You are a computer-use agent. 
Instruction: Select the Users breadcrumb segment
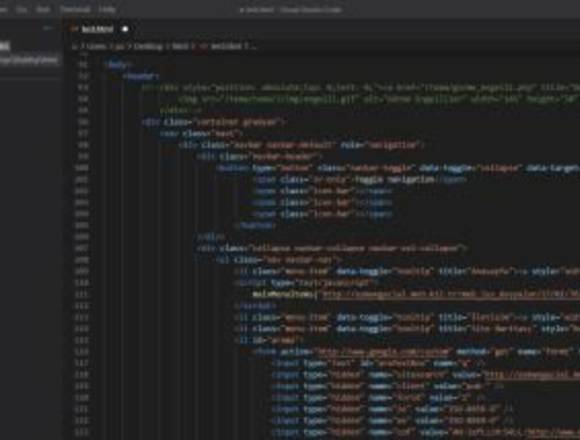click(96, 47)
